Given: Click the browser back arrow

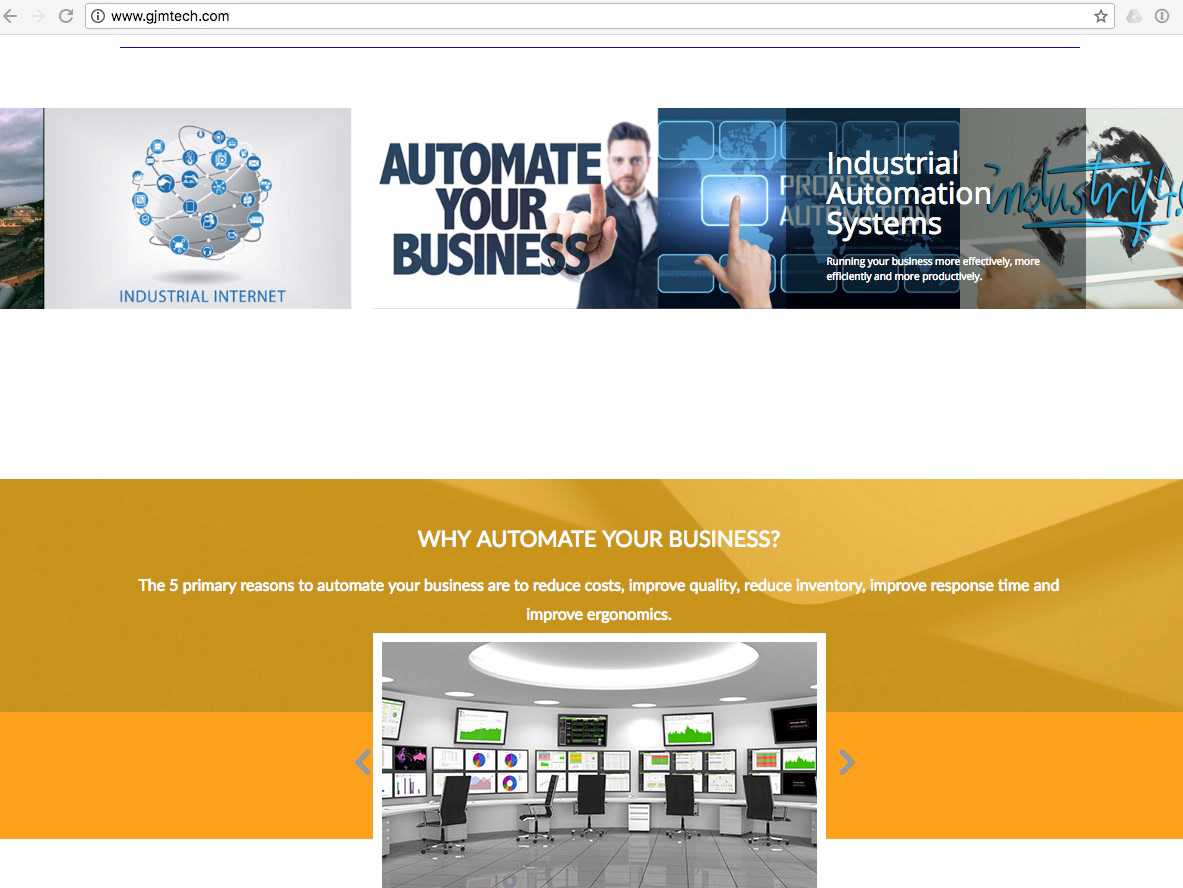Looking at the screenshot, I should click(x=10, y=16).
